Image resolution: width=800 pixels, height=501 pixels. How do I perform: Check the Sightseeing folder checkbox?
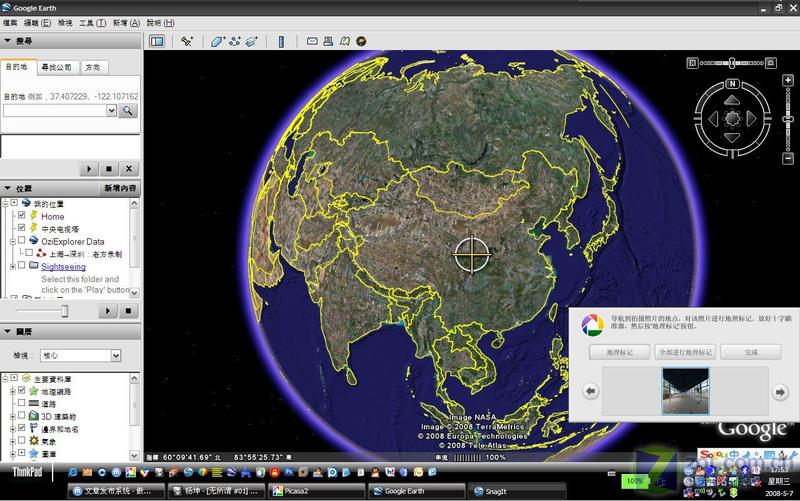click(21, 265)
